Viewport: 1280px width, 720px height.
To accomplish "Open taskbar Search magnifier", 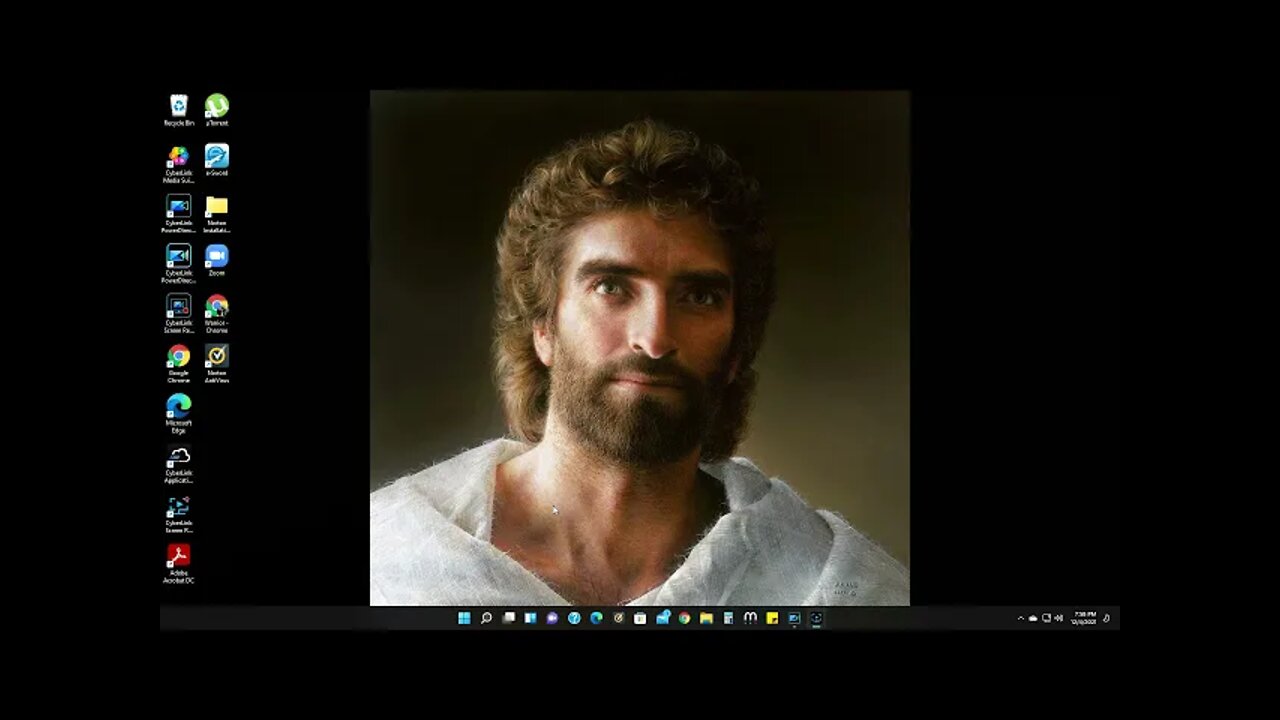I will (x=486, y=618).
